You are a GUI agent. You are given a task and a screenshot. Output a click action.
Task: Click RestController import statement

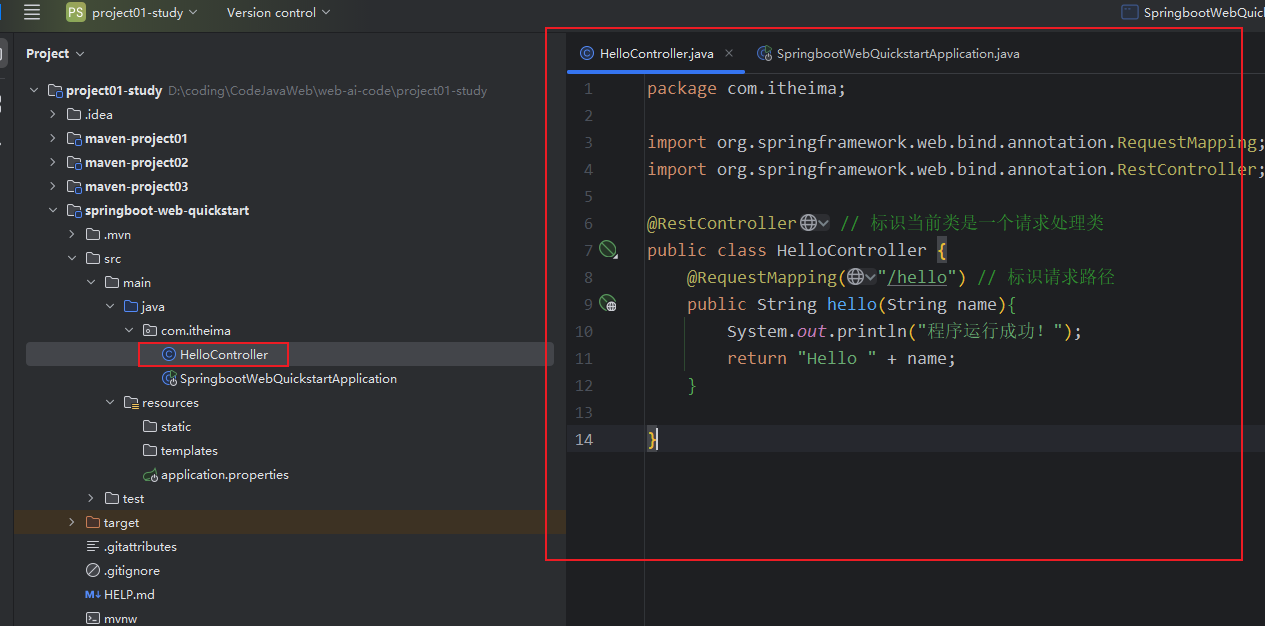[x=955, y=169]
